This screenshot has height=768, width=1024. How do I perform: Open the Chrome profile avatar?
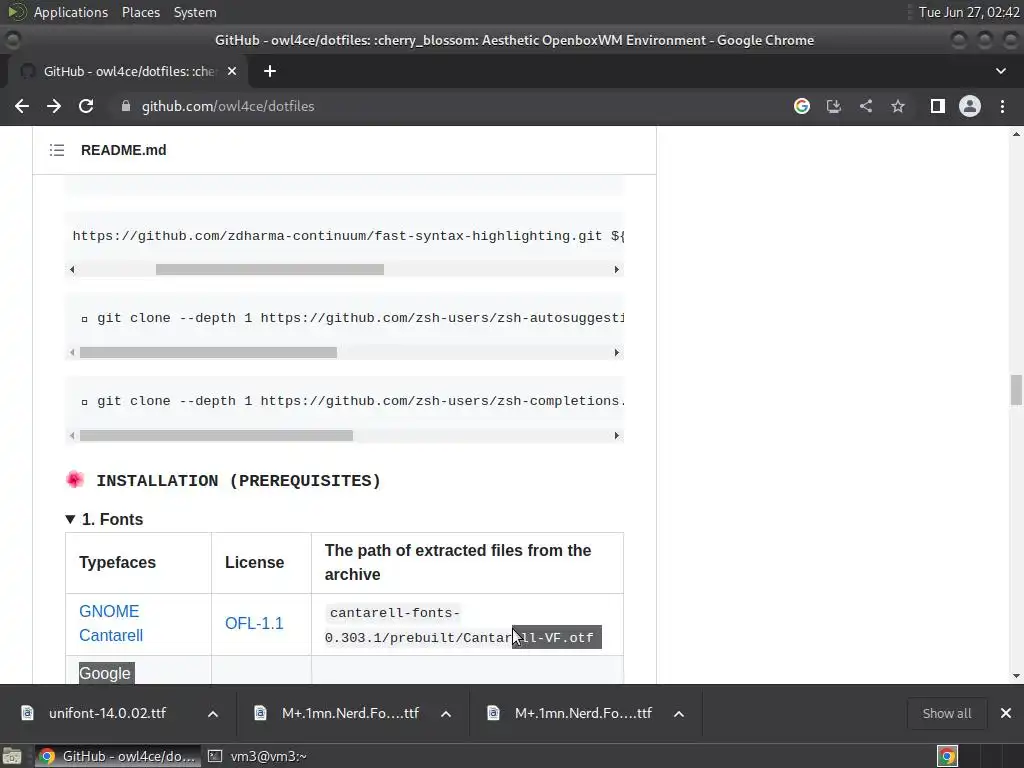(x=970, y=106)
